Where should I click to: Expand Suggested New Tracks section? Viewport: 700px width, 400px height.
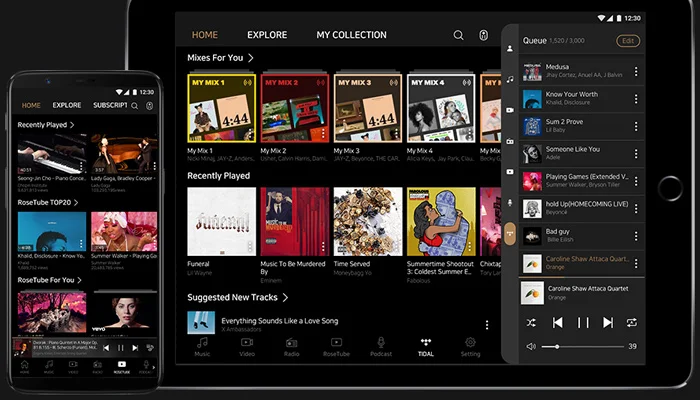285,297
